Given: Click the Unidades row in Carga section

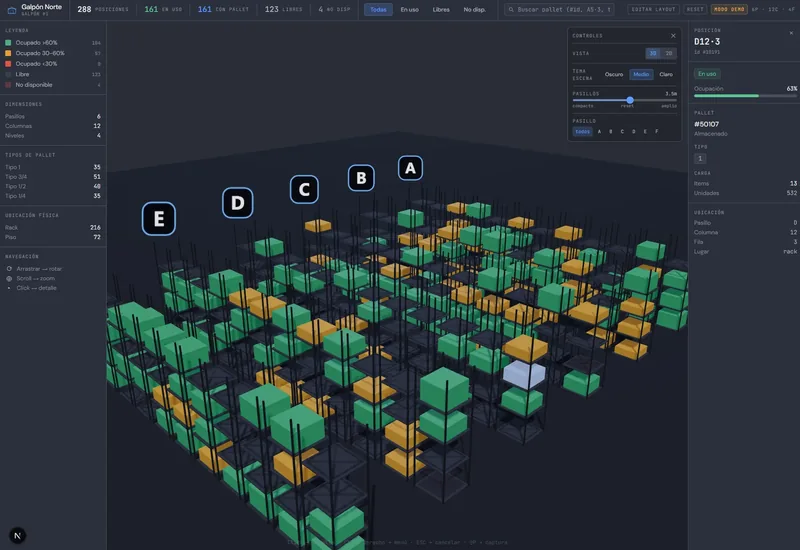Looking at the screenshot, I should 745,193.
